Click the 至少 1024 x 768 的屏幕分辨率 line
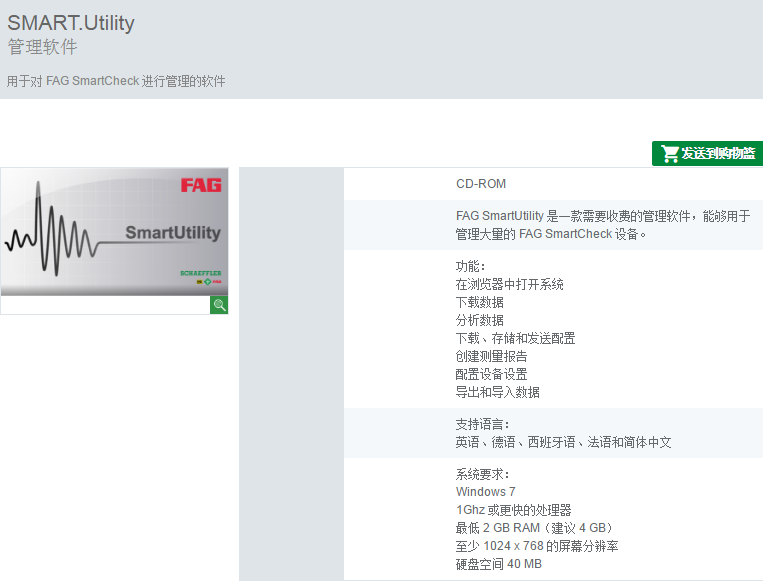Image resolution: width=763 pixels, height=581 pixels. [537, 546]
